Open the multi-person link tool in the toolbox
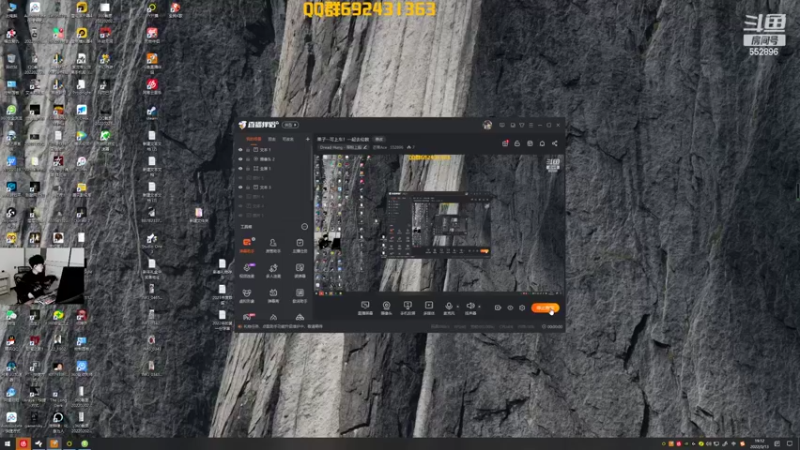 [x=273, y=270]
